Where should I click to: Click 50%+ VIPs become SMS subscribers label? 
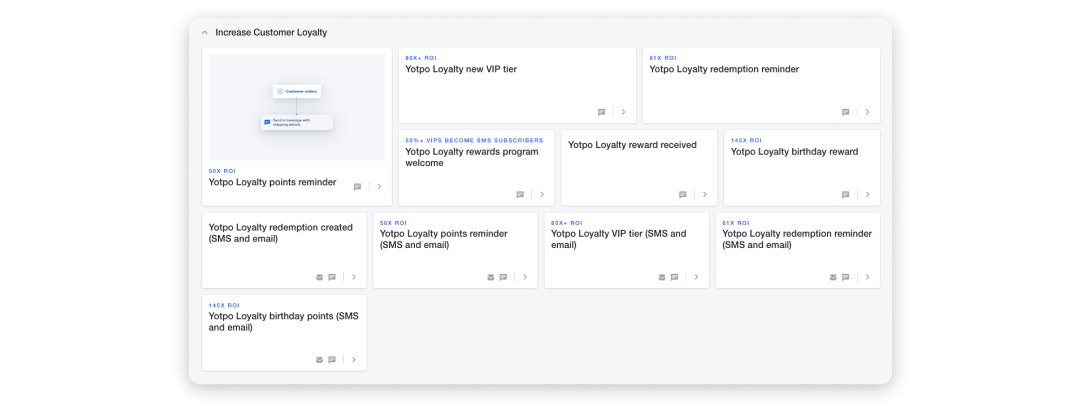pos(474,141)
